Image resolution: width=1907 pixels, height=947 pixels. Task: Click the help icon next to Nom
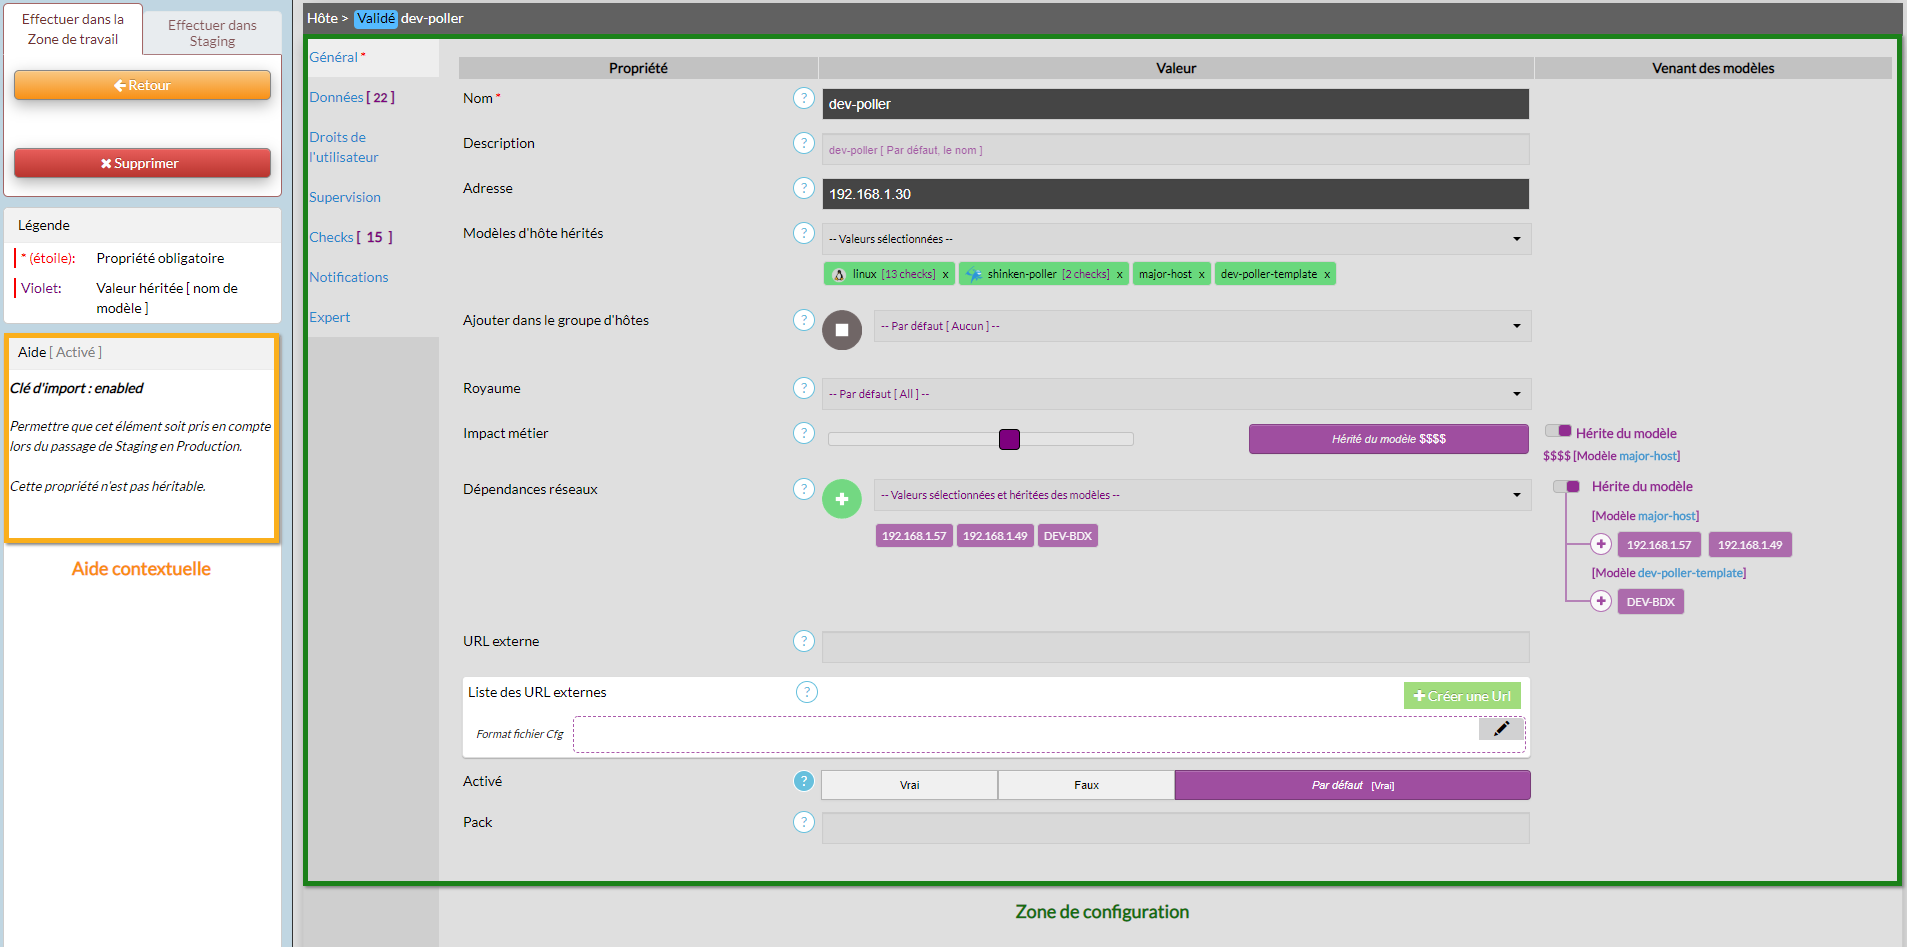803,98
